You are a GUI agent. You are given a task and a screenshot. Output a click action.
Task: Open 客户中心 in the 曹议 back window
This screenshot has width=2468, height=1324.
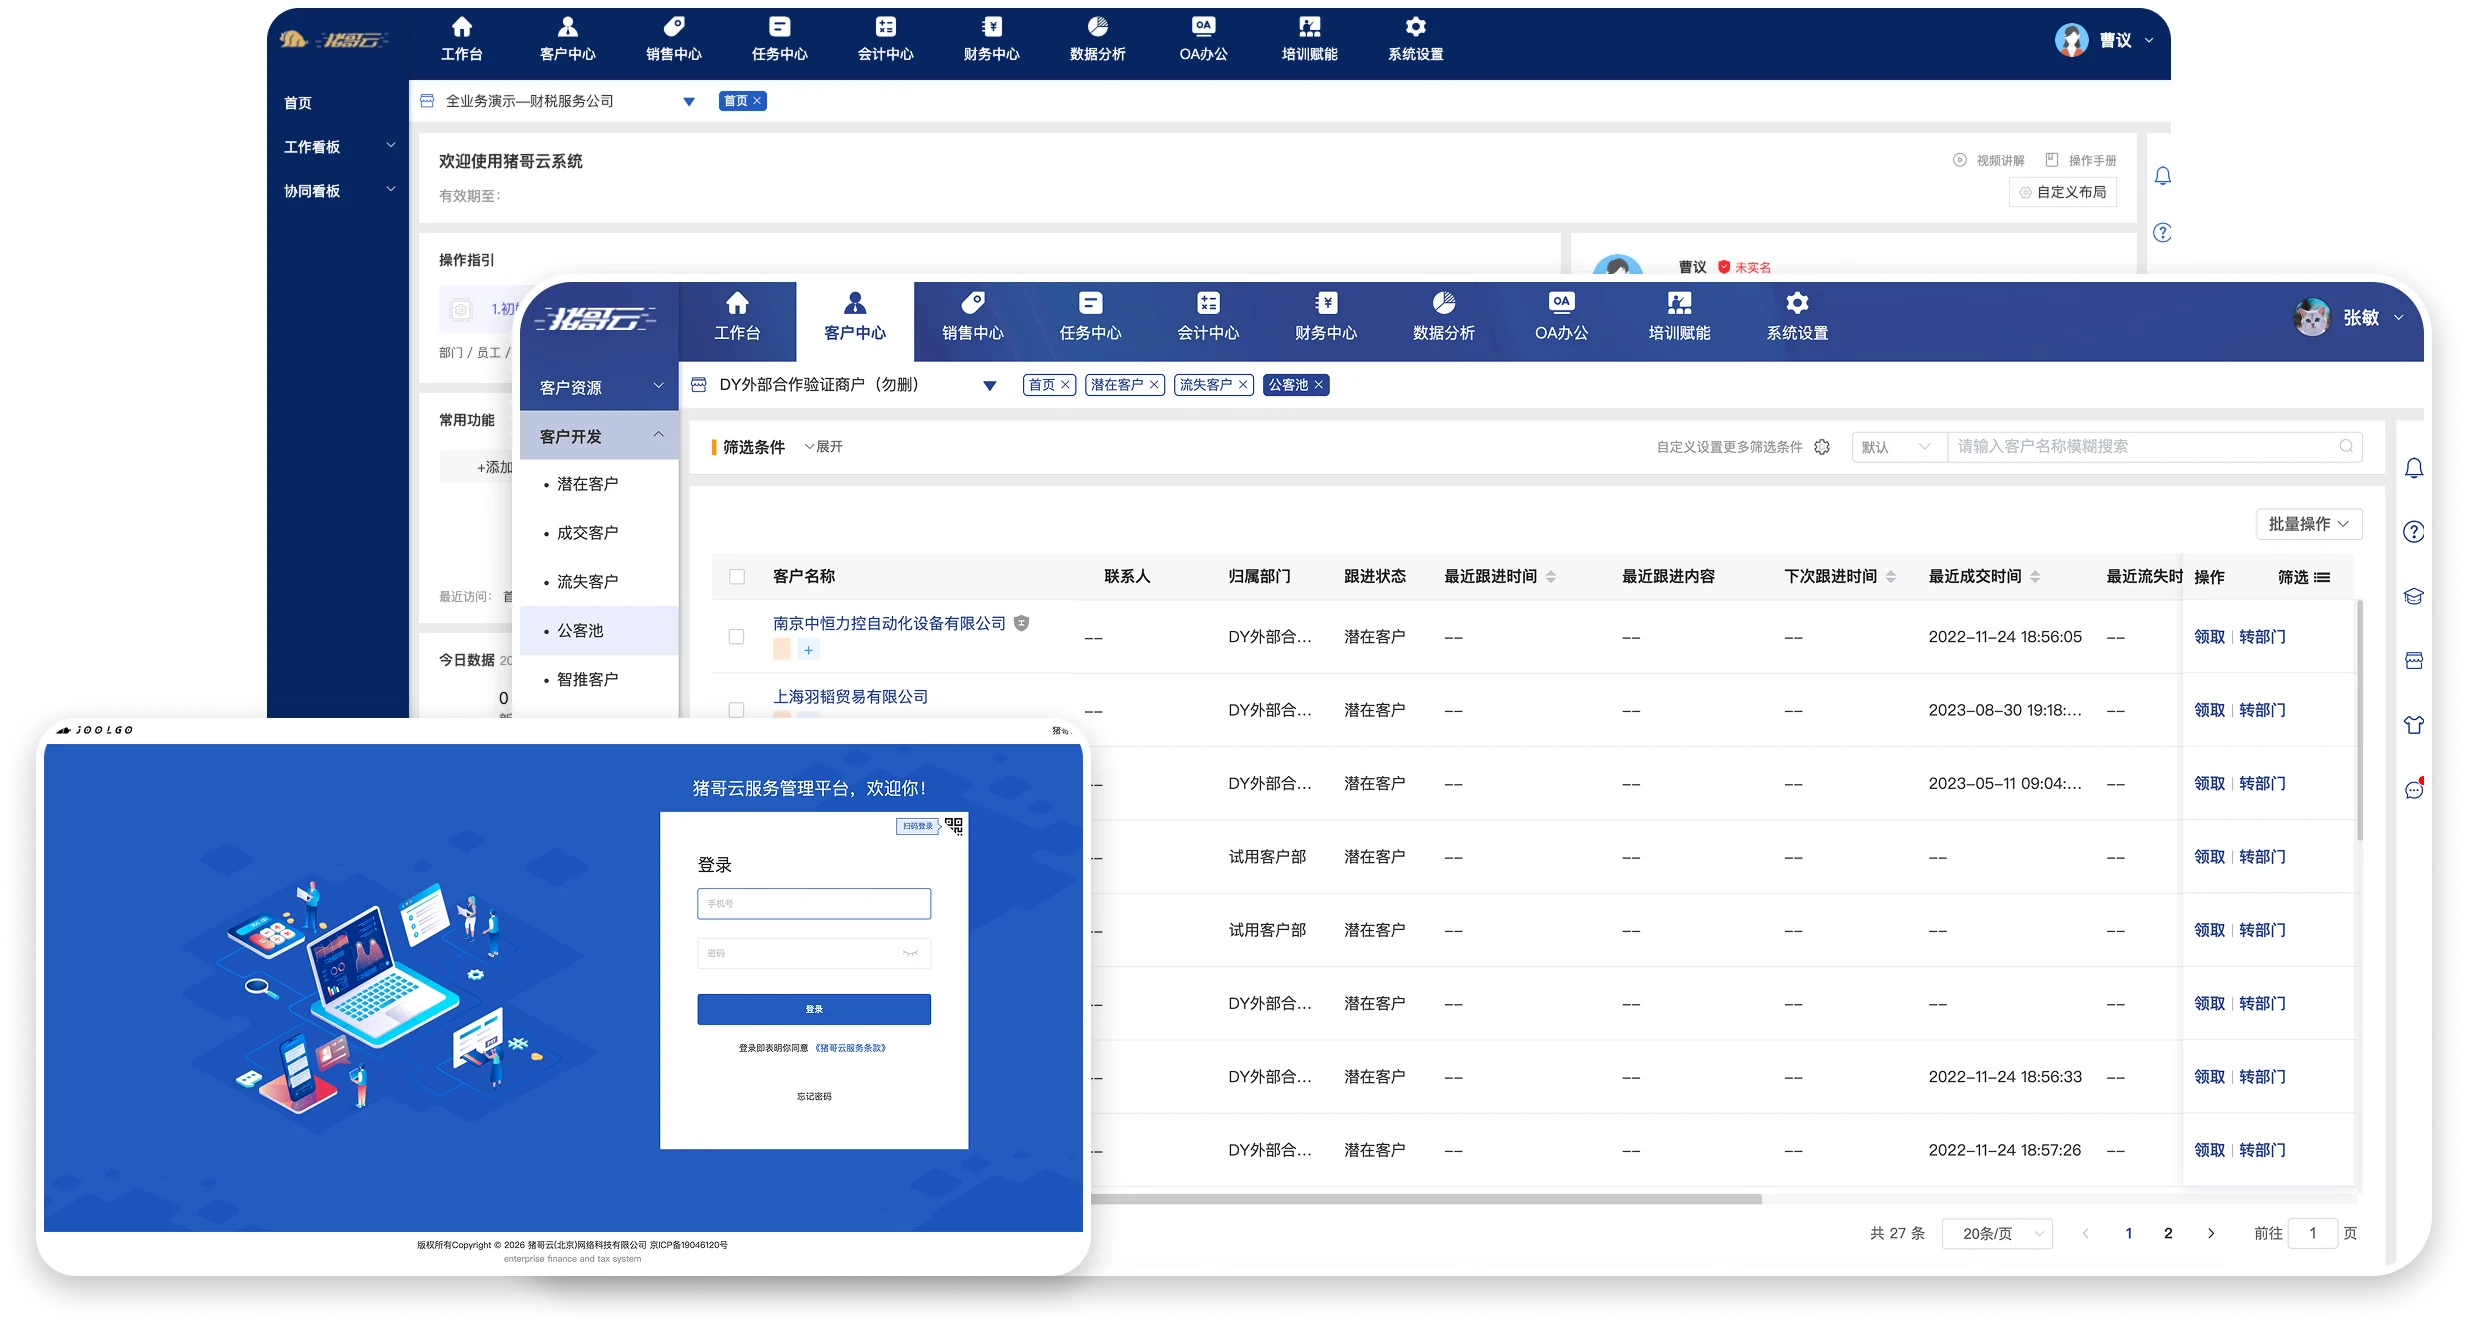(567, 40)
